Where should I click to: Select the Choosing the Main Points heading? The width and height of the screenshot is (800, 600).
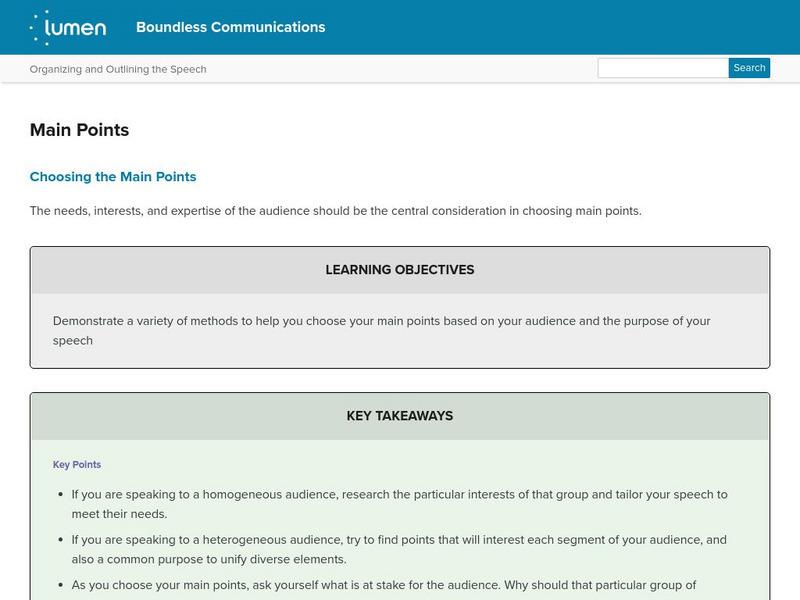click(113, 177)
